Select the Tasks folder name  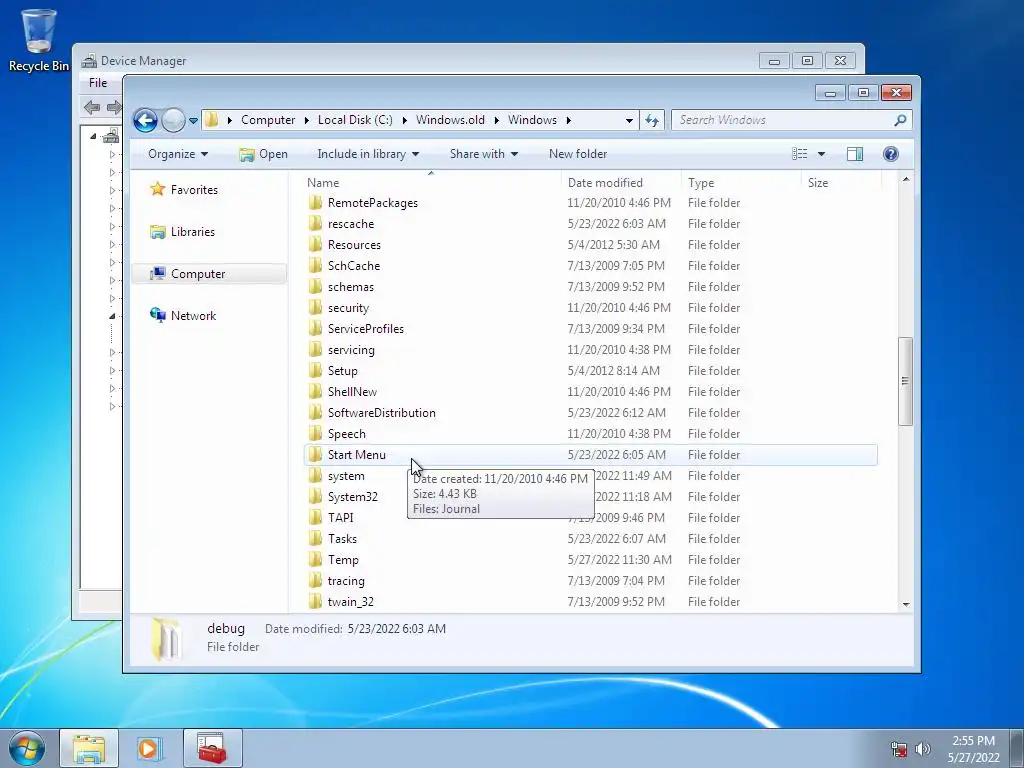coord(342,539)
